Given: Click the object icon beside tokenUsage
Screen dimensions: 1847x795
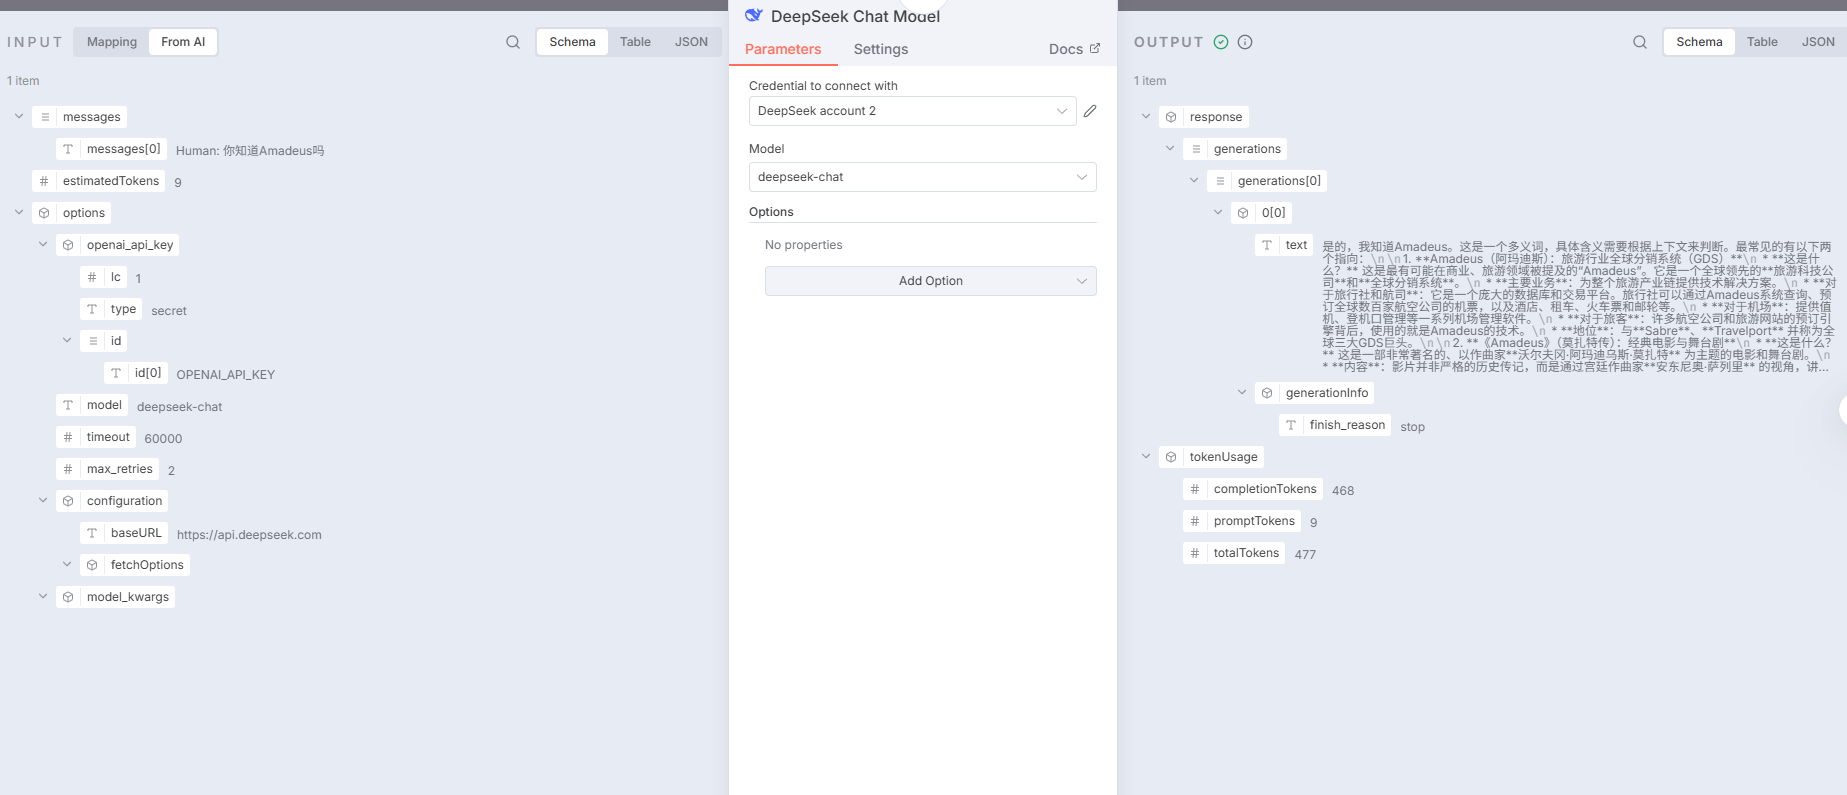Looking at the screenshot, I should [1171, 457].
